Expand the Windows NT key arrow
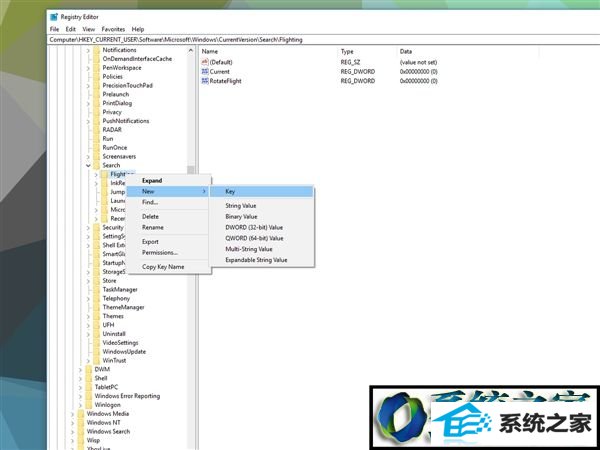Viewport: 600px width, 450px height. tap(72, 423)
